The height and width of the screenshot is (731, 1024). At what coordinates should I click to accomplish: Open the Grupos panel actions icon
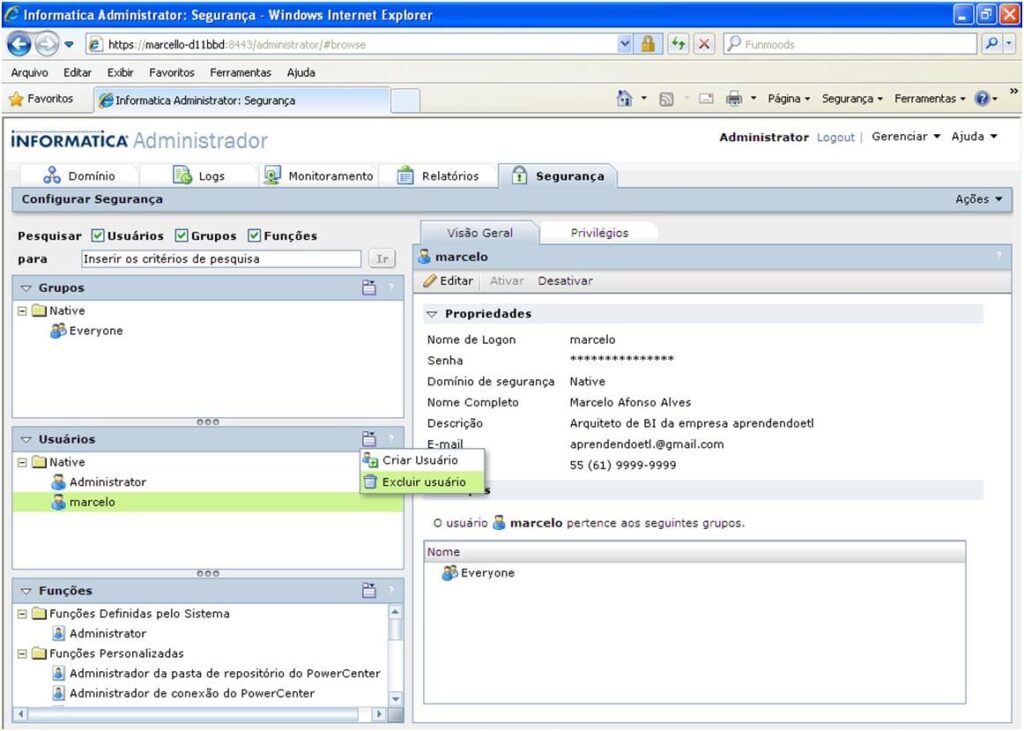click(x=369, y=287)
